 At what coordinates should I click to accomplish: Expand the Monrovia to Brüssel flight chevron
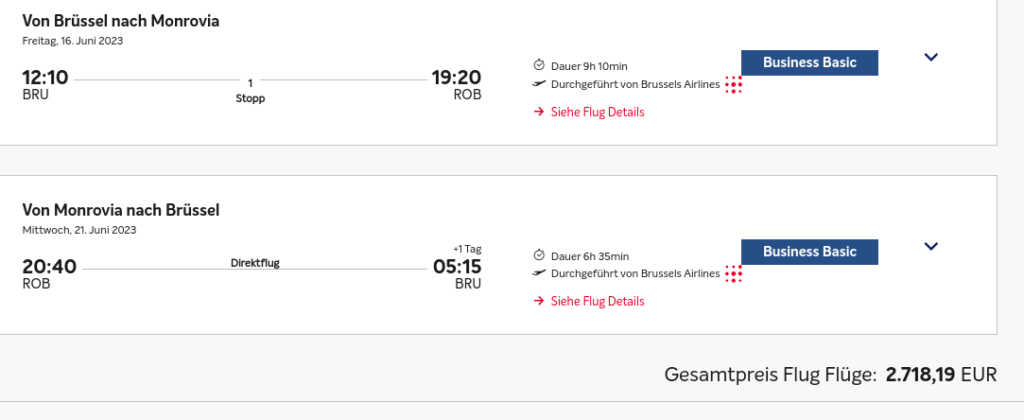tap(931, 247)
